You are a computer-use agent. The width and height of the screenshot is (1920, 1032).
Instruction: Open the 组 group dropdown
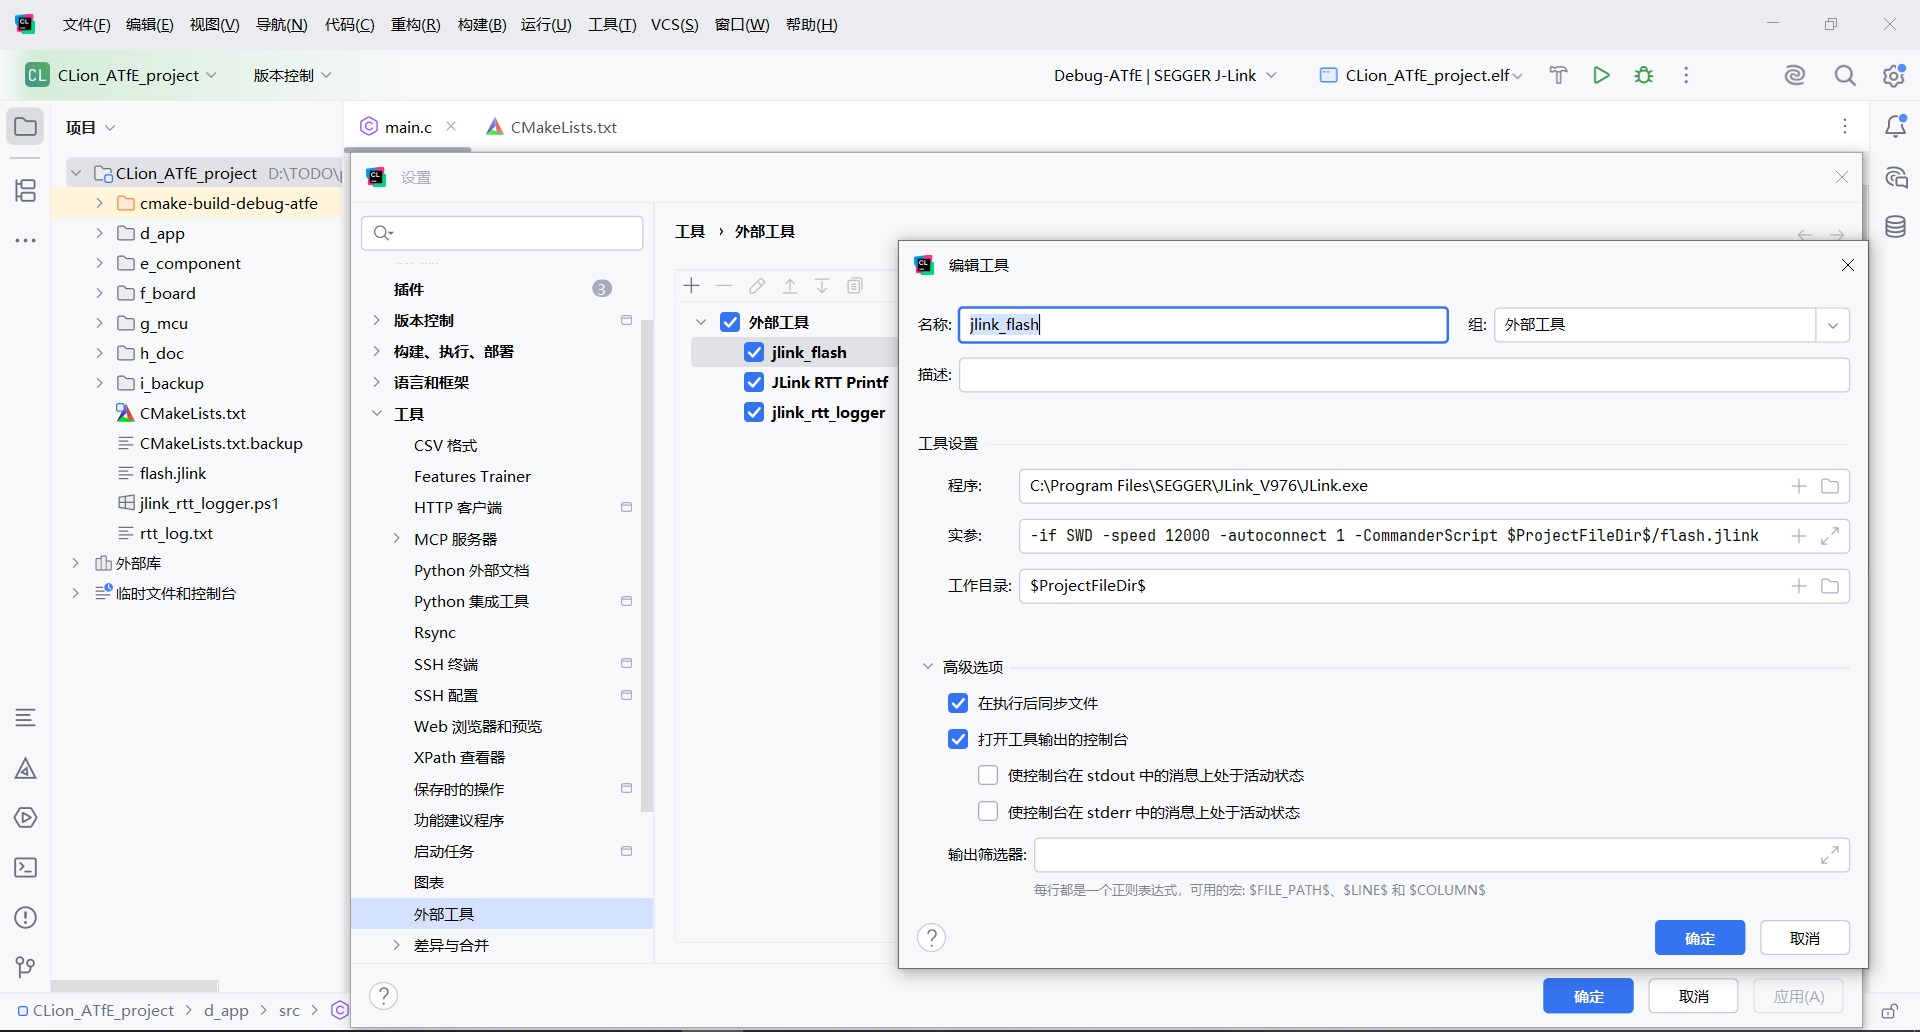(1832, 325)
